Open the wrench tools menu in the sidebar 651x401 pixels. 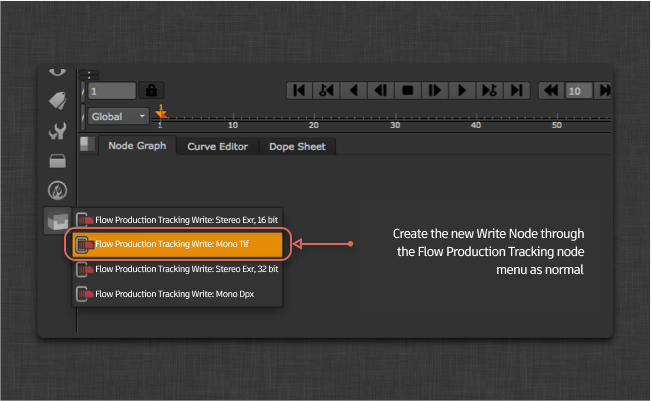pyautogui.click(x=57, y=130)
